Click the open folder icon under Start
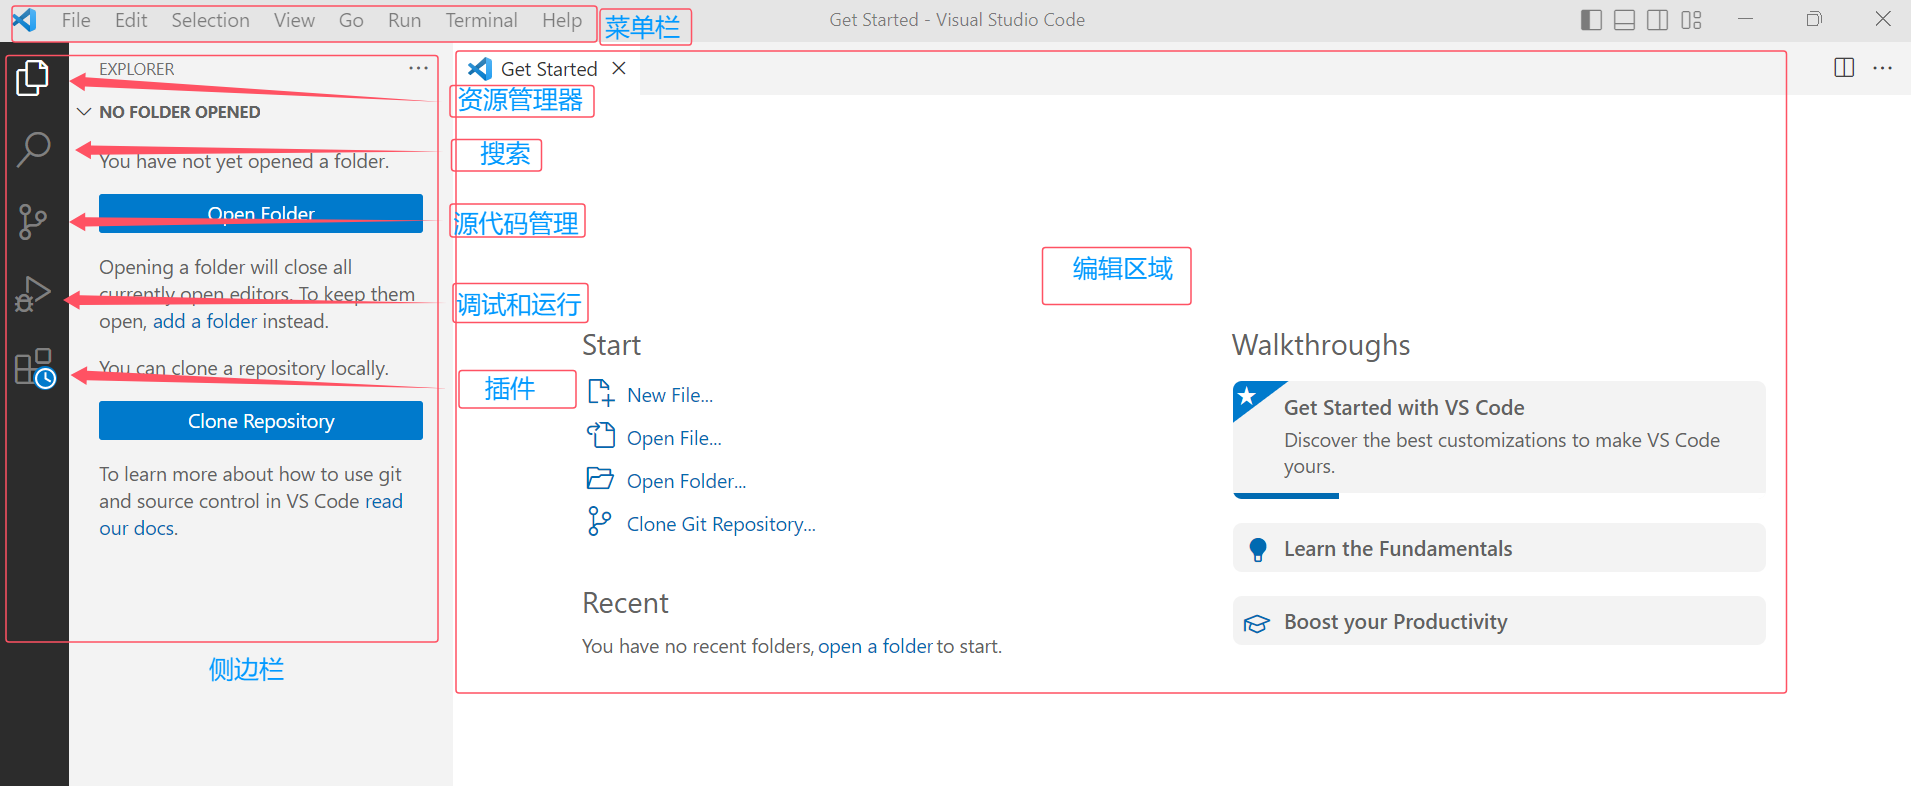The width and height of the screenshot is (1911, 786). point(600,478)
